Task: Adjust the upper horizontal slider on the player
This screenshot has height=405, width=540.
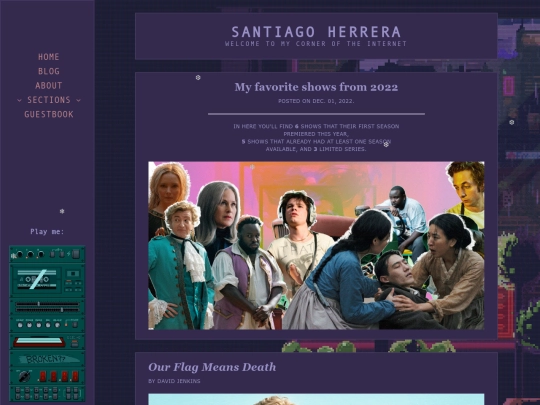Action: [48, 304]
